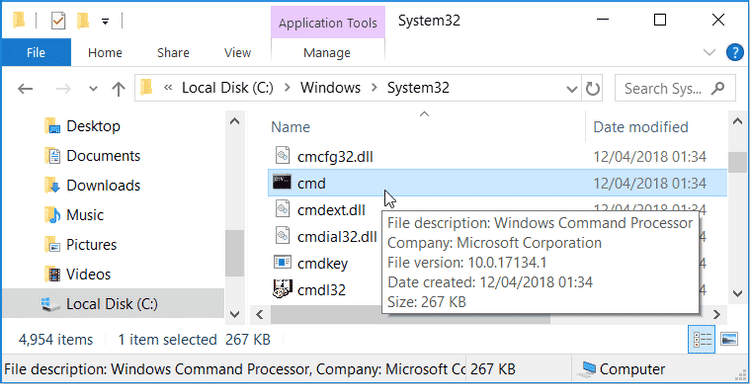Image resolution: width=750 pixels, height=384 pixels.
Task: Open the Customize Quick Access Toolbar dropdown
Action: pos(105,21)
